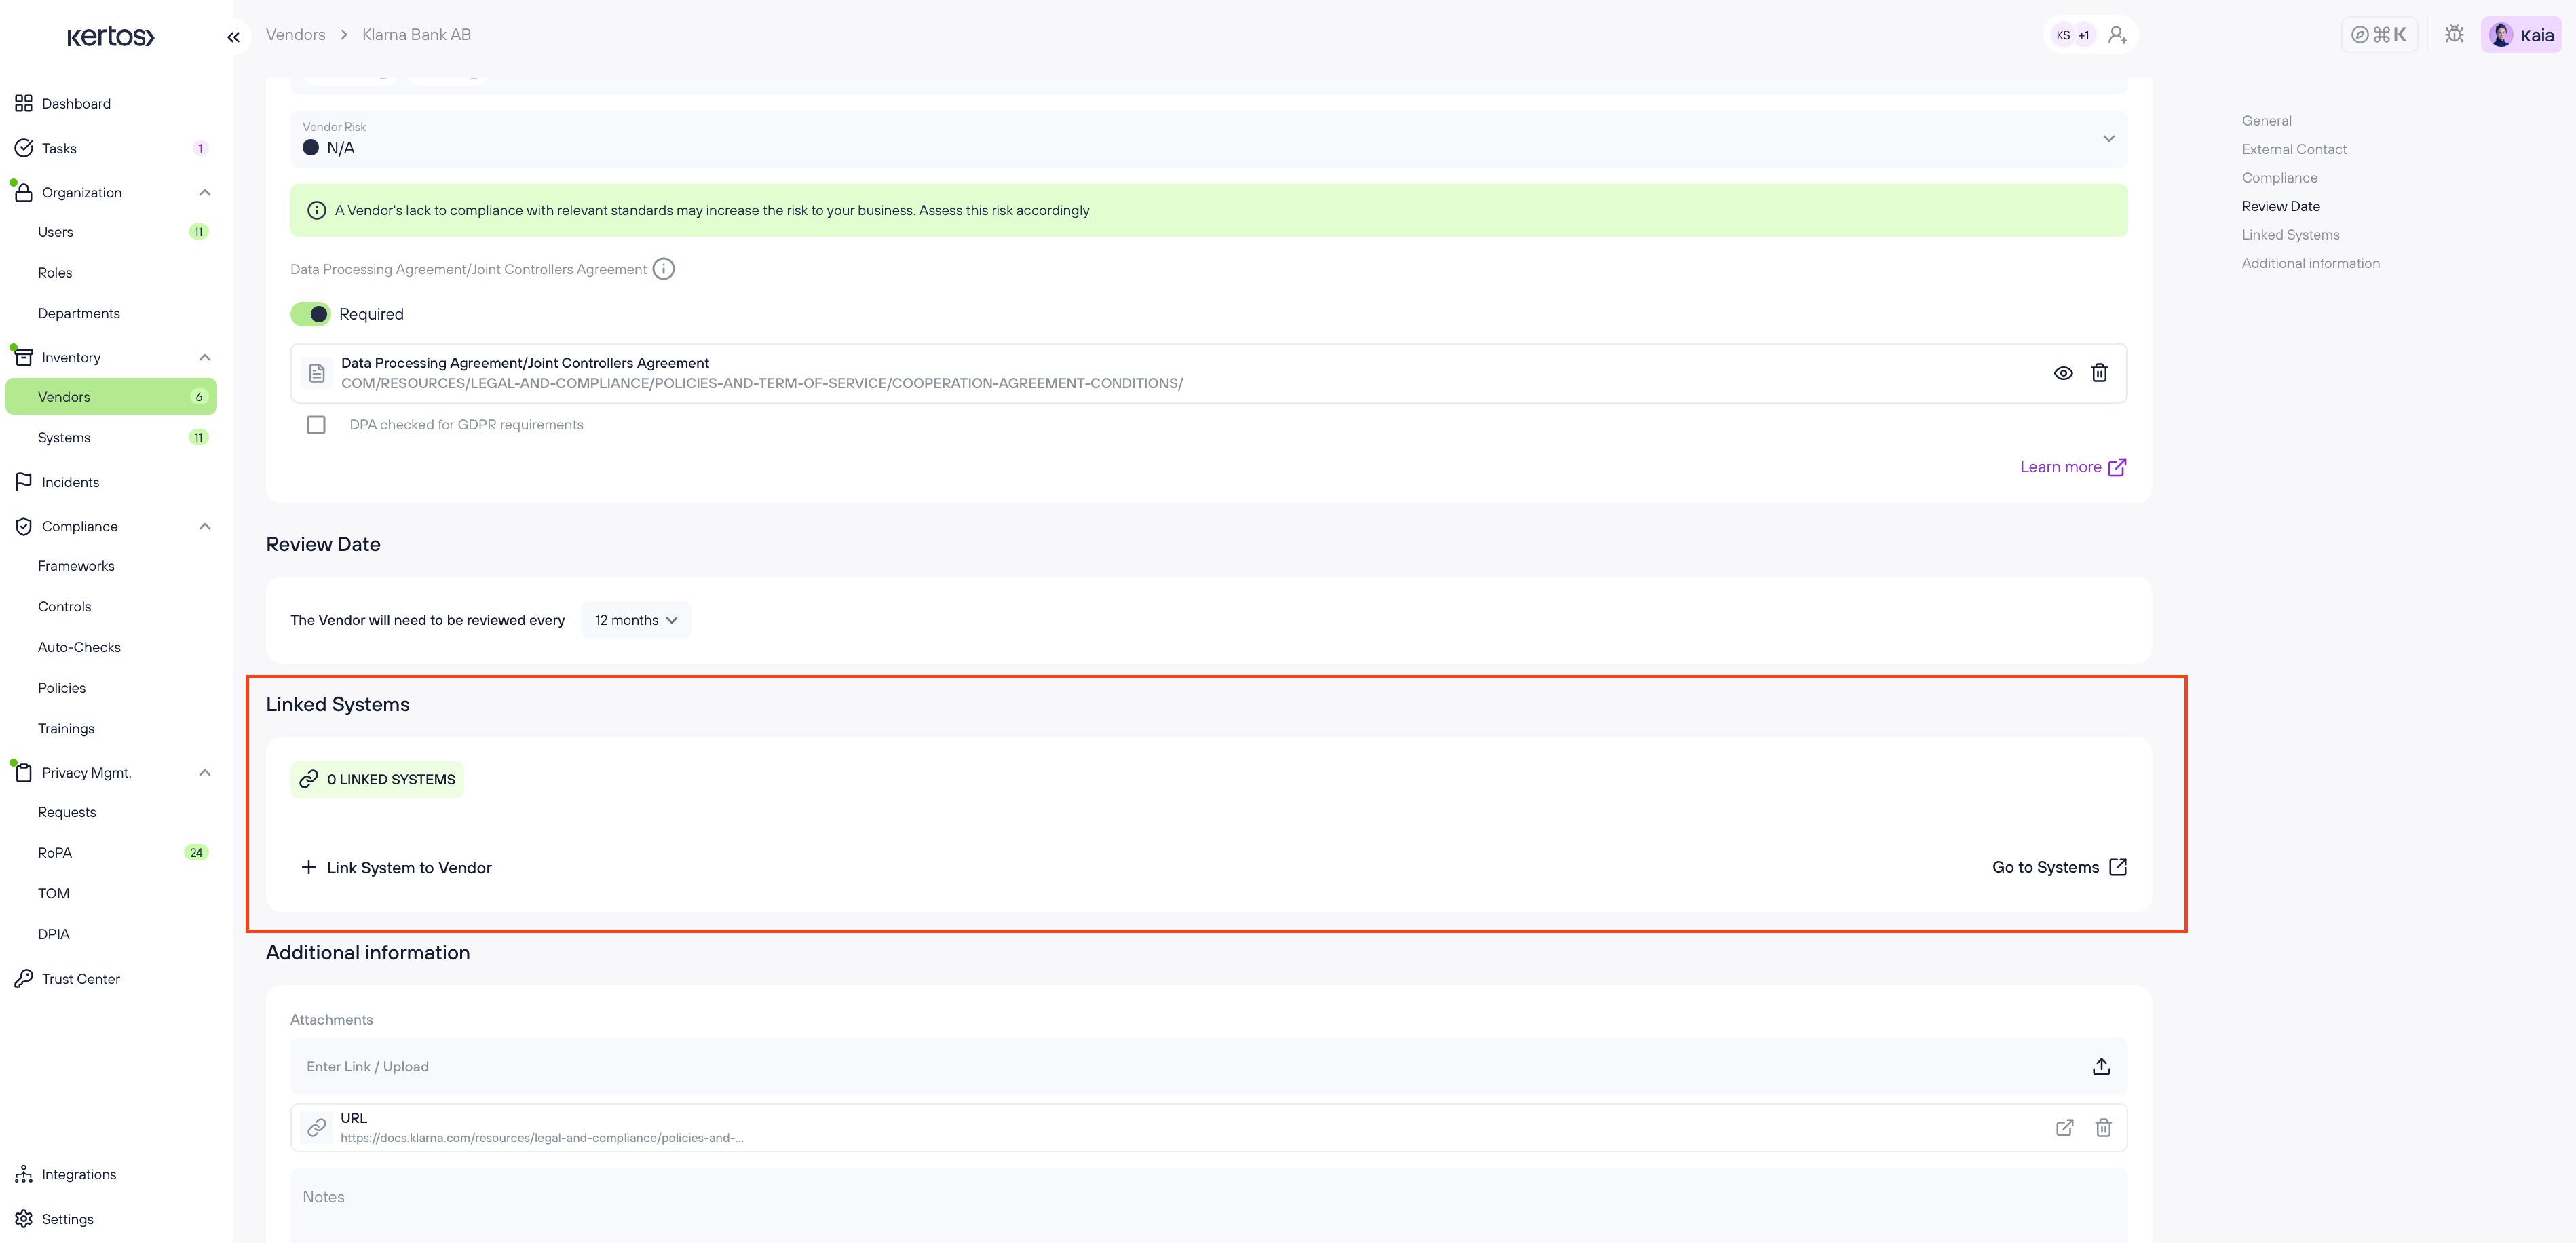Open Kaia user profile menu
The width and height of the screenshot is (2576, 1243).
[x=2521, y=35]
